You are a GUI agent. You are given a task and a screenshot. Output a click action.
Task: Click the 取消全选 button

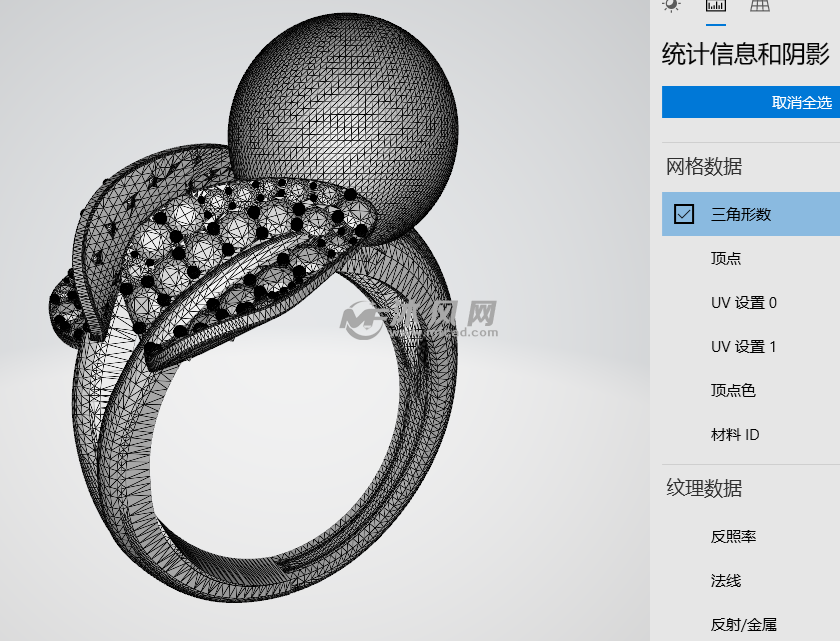pyautogui.click(x=750, y=102)
